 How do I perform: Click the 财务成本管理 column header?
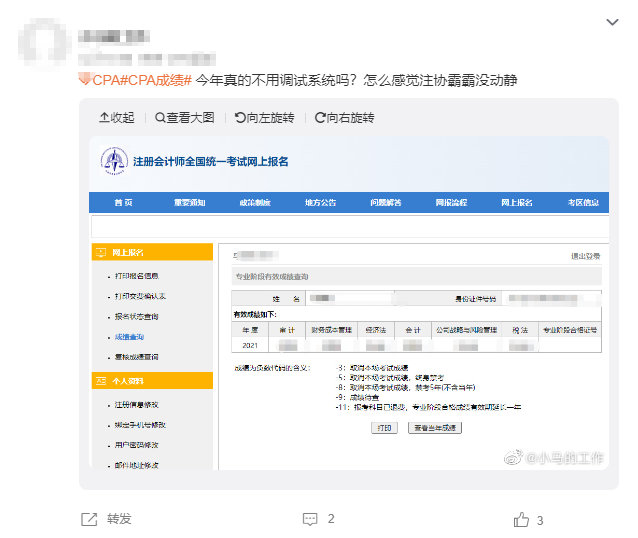pos(331,330)
